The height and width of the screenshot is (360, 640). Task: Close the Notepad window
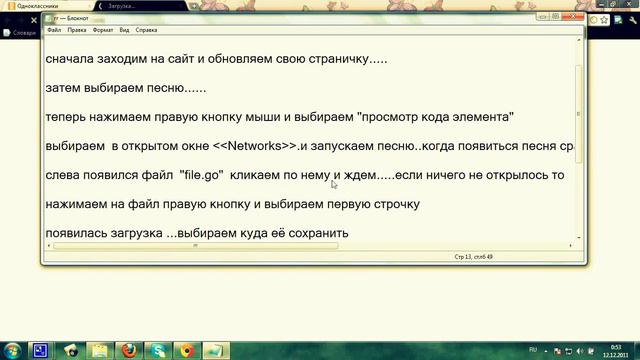pyautogui.click(x=573, y=17)
